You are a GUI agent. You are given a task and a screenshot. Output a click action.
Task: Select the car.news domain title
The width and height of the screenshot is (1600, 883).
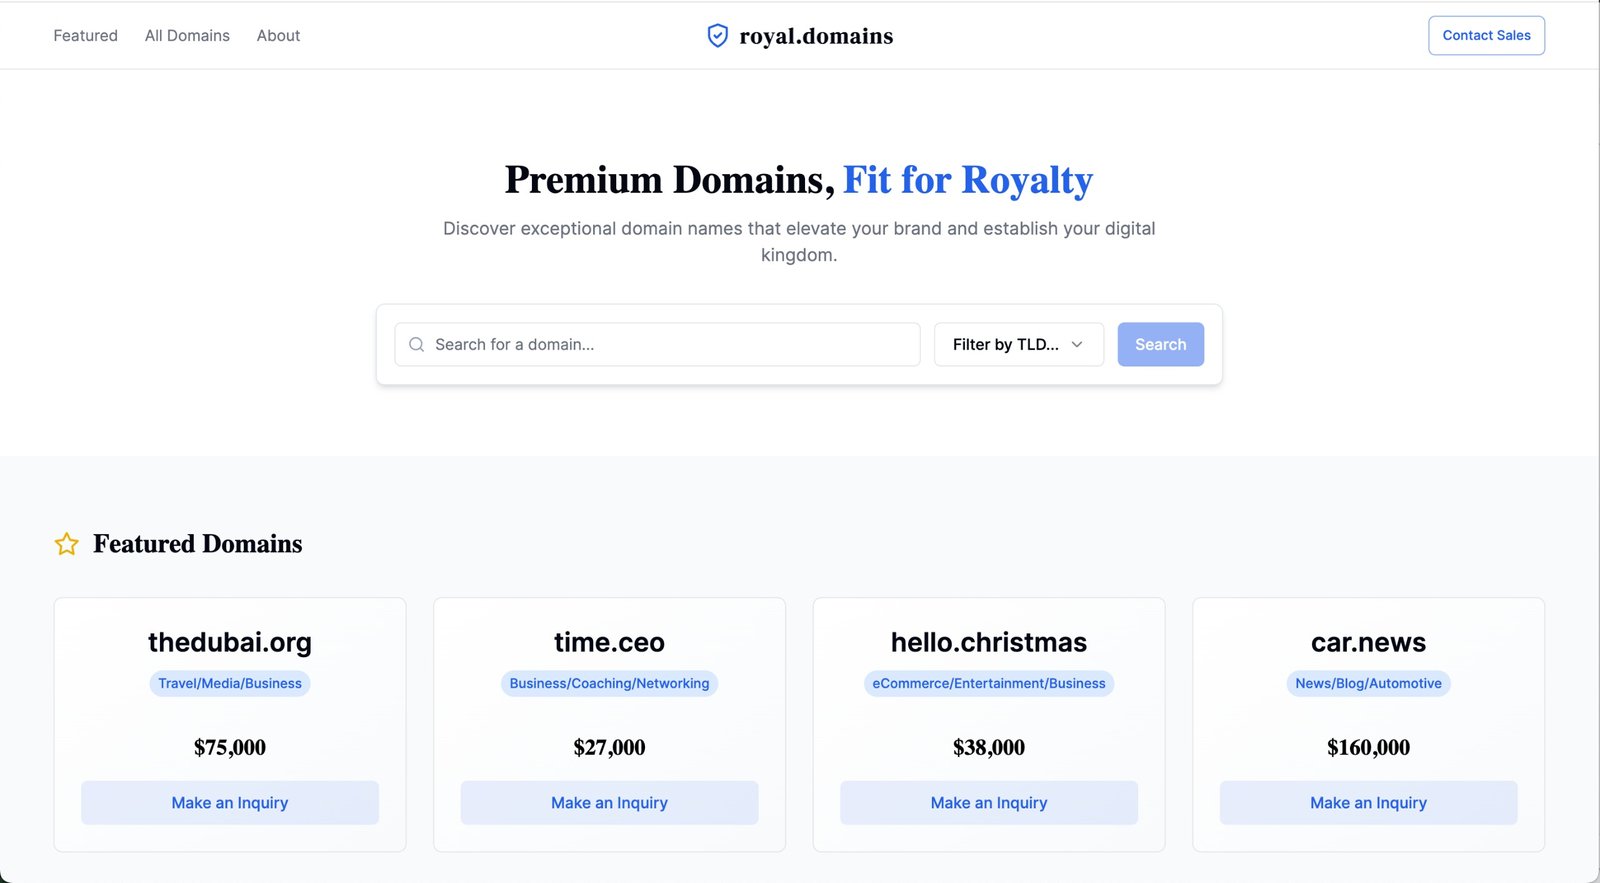pyautogui.click(x=1368, y=642)
